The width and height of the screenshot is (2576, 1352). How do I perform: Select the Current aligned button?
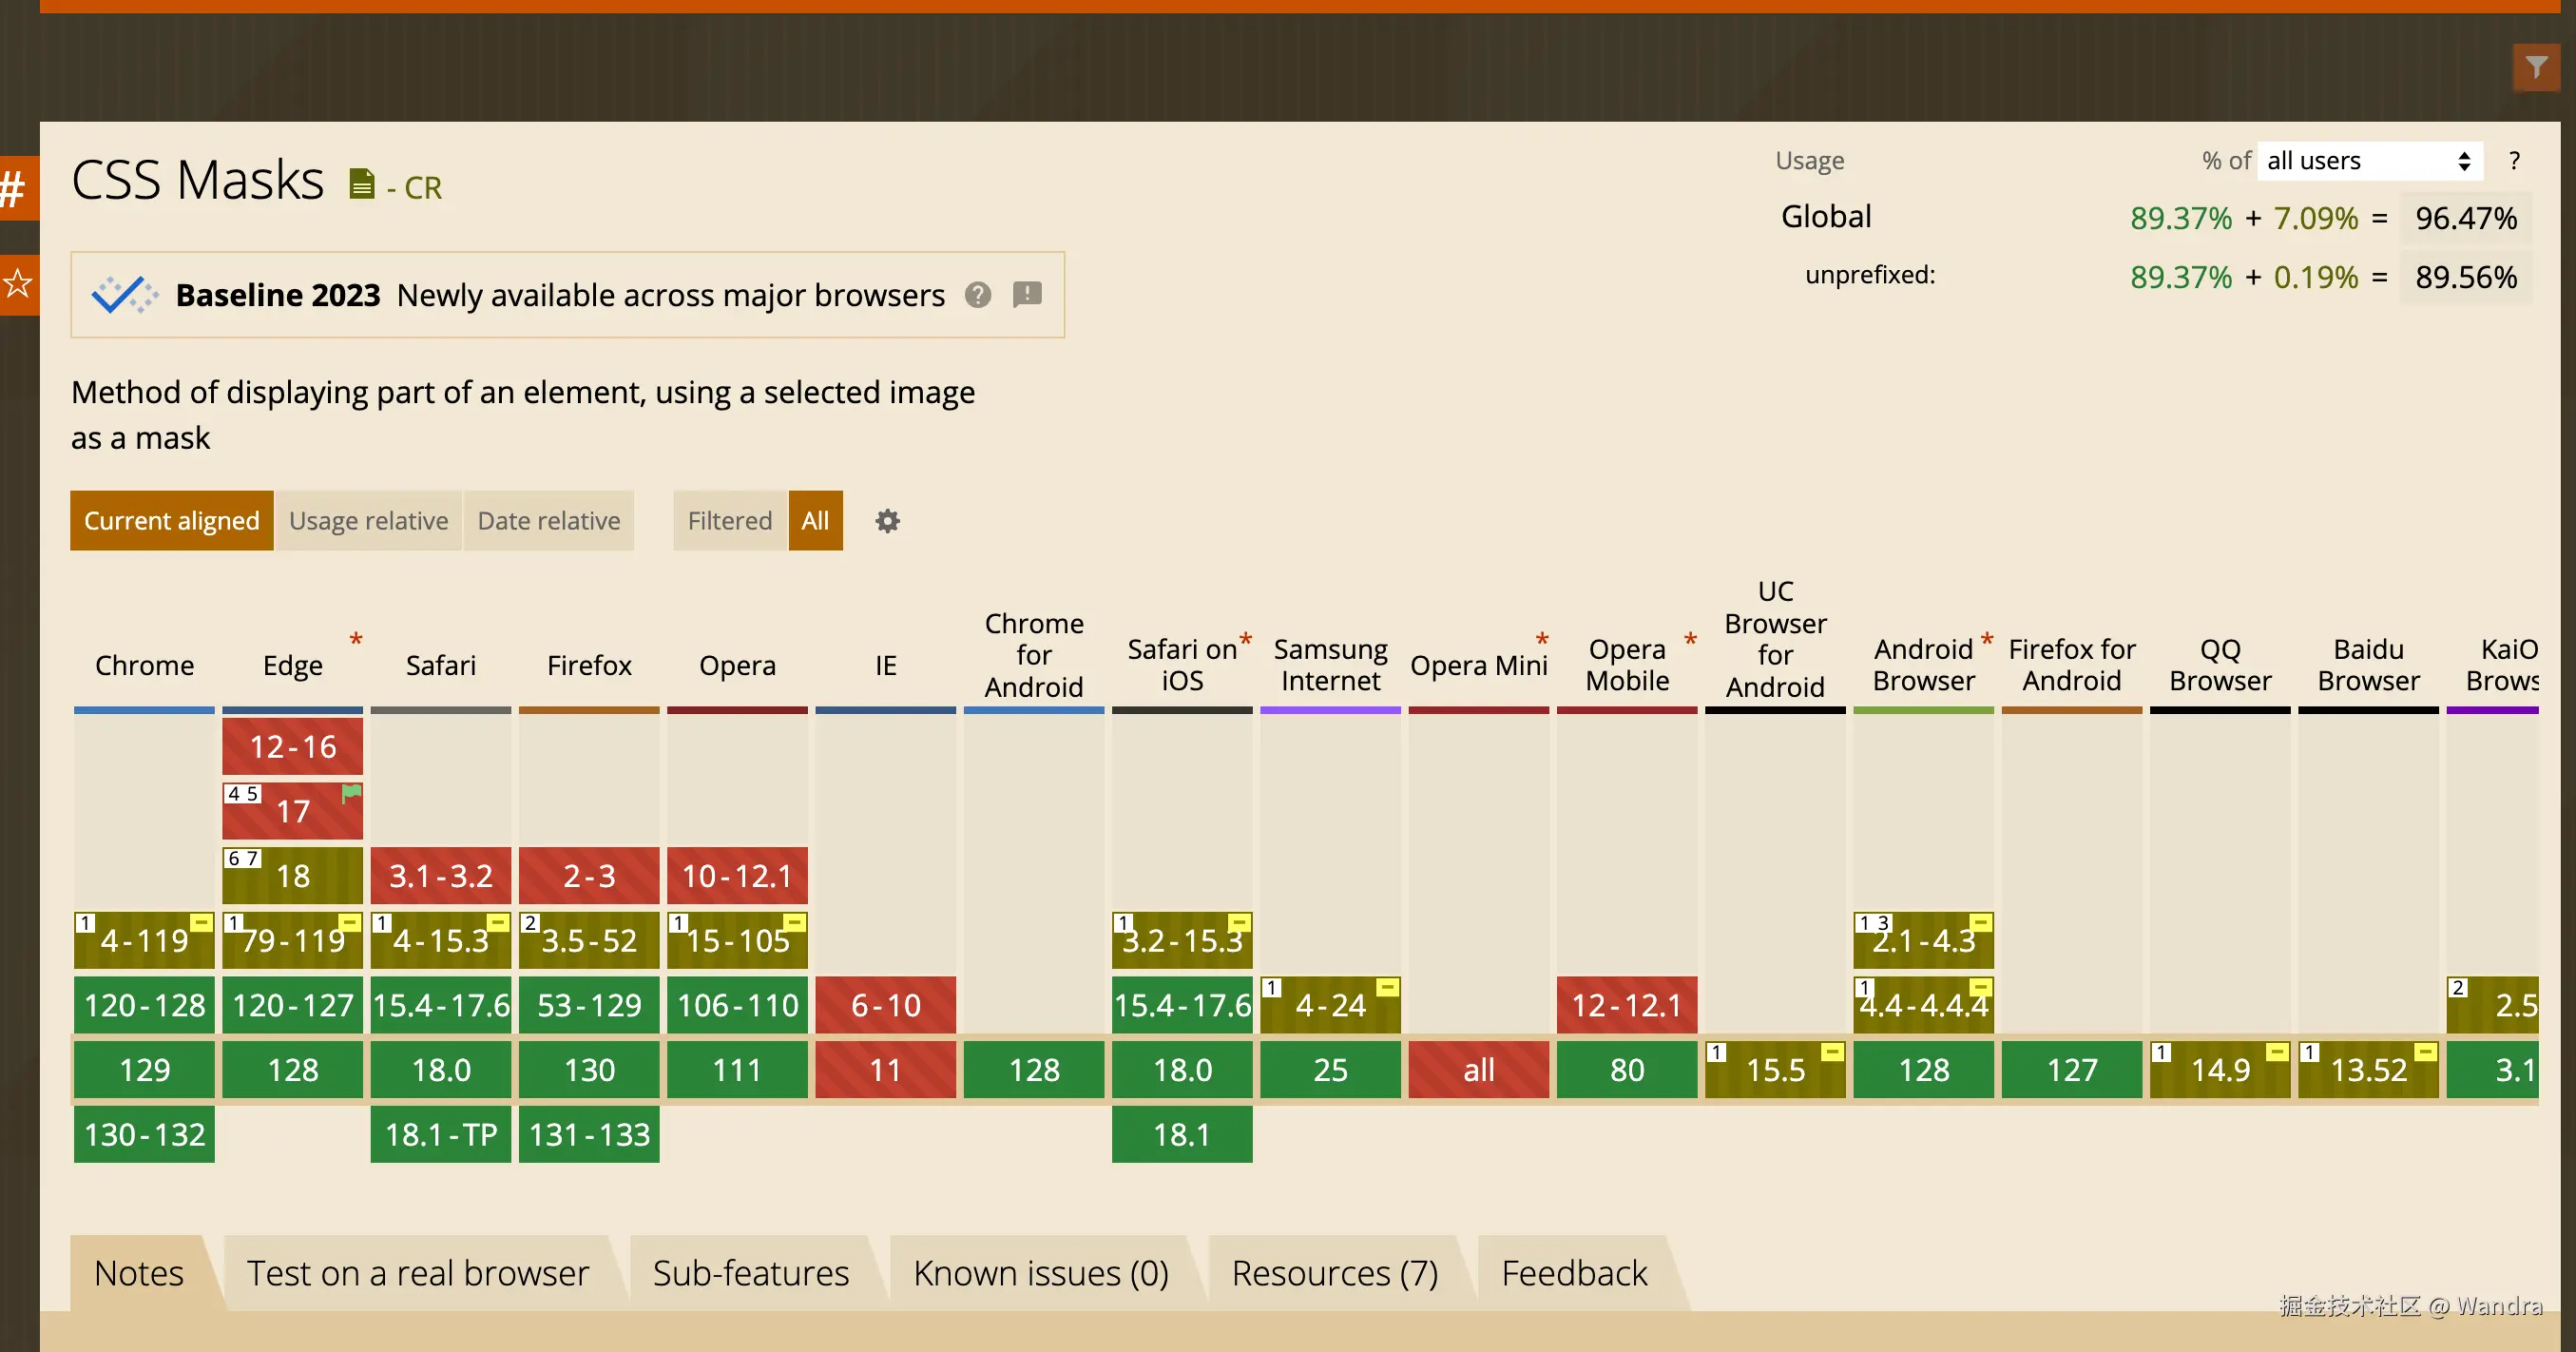point(171,521)
